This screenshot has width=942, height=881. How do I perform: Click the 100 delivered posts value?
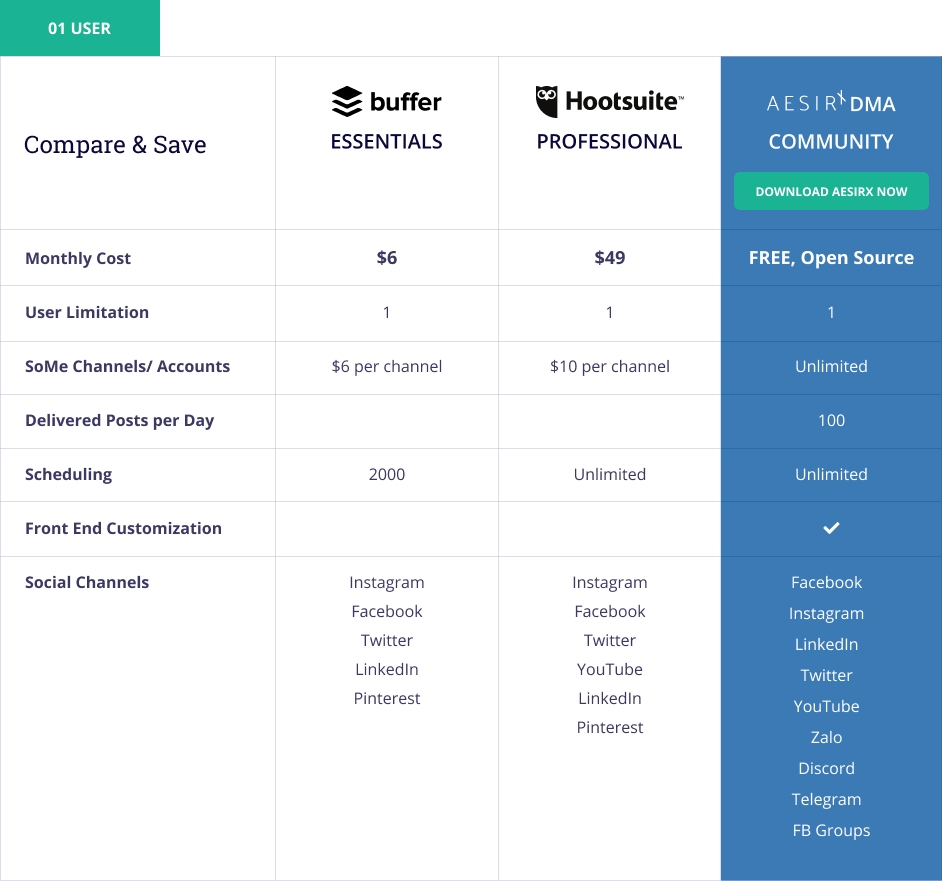tap(831, 420)
